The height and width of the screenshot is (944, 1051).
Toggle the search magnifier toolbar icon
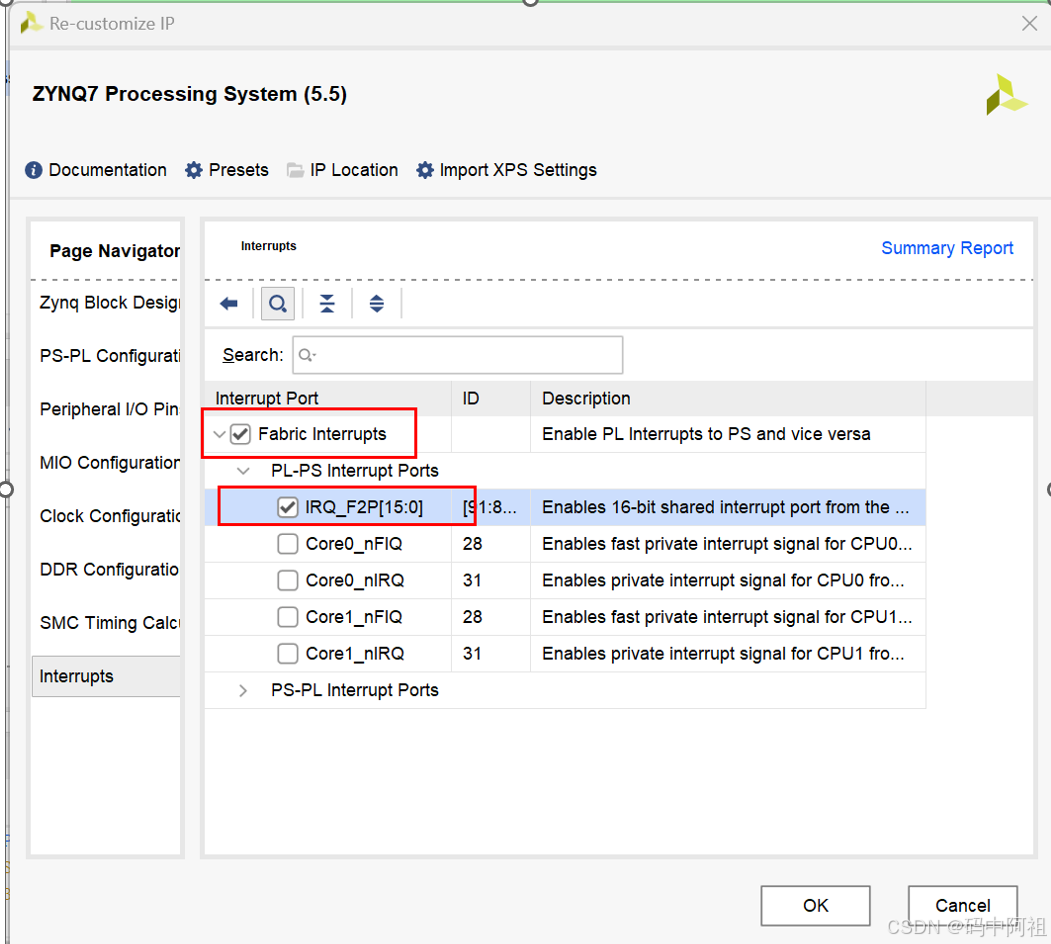[277, 304]
